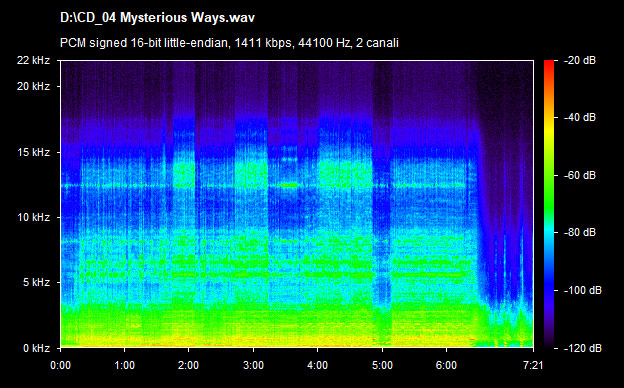This screenshot has height=388, width=624.
Task: Click the 3:00 time axis marker
Action: pyautogui.click(x=254, y=365)
